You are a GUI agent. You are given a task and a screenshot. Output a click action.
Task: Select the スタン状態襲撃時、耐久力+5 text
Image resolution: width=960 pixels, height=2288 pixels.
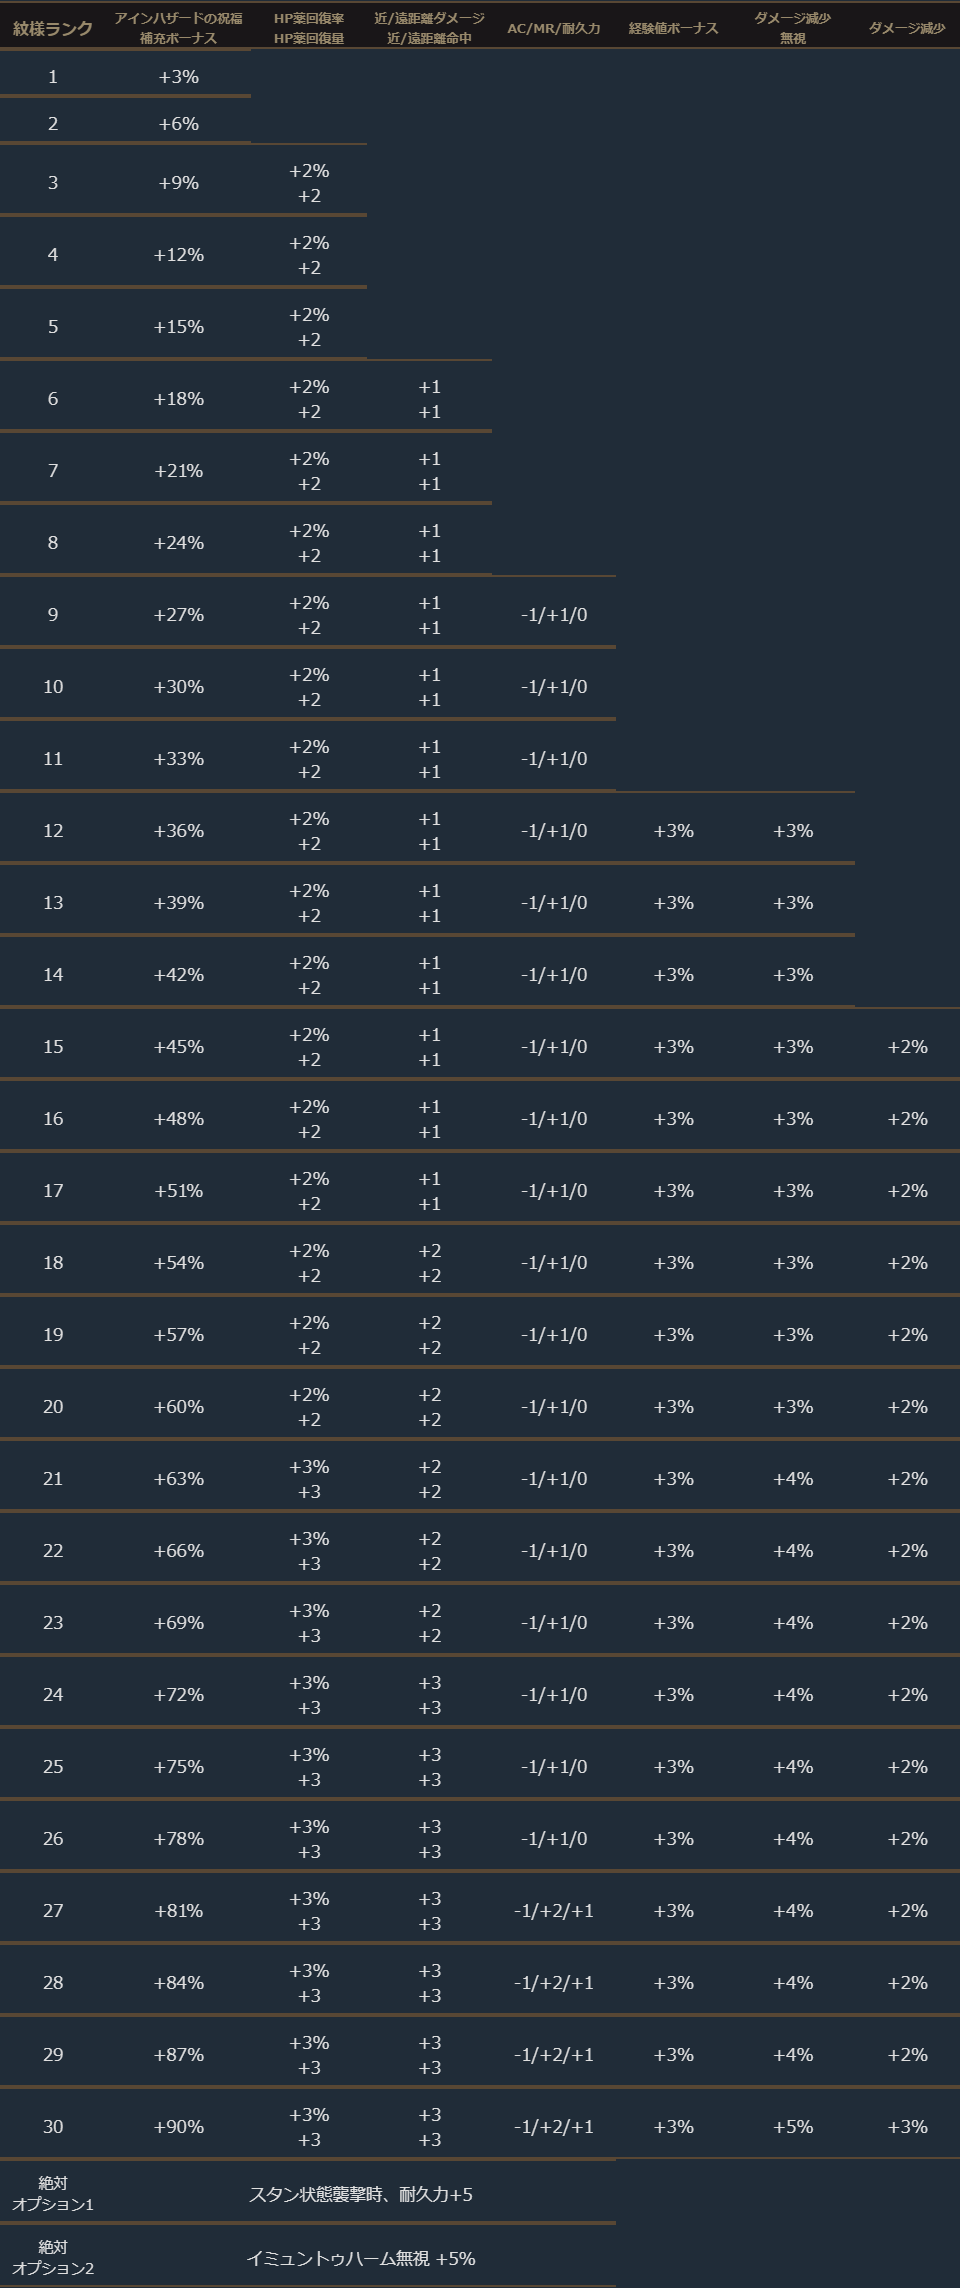pos(360,2194)
